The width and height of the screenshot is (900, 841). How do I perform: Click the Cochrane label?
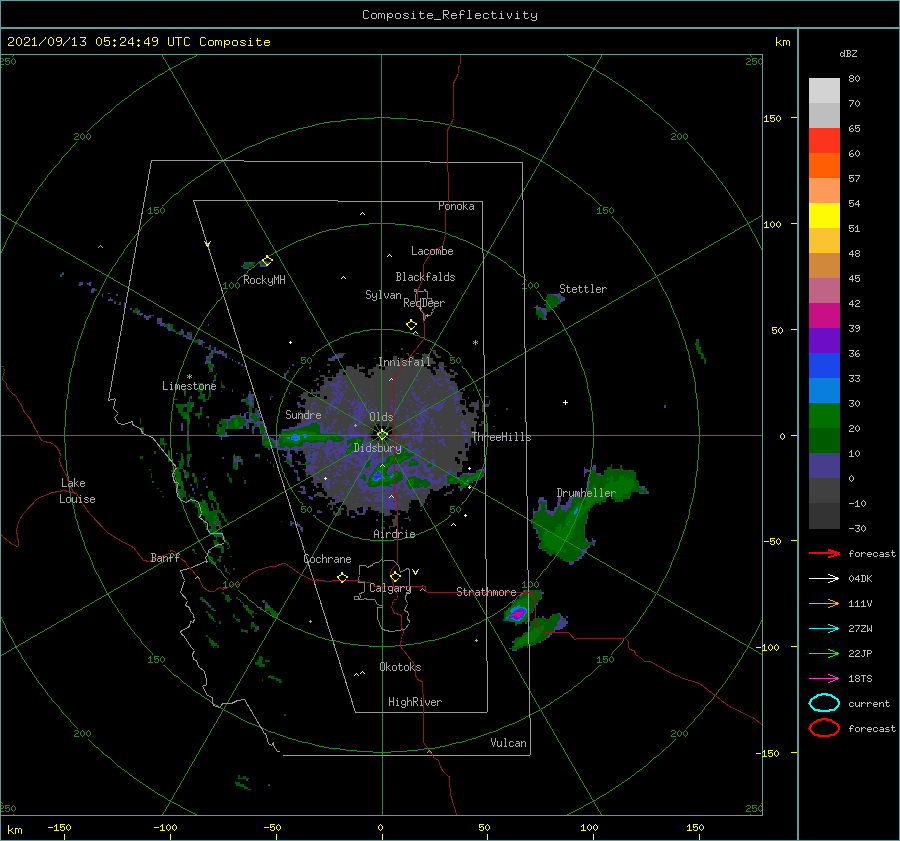point(327,559)
